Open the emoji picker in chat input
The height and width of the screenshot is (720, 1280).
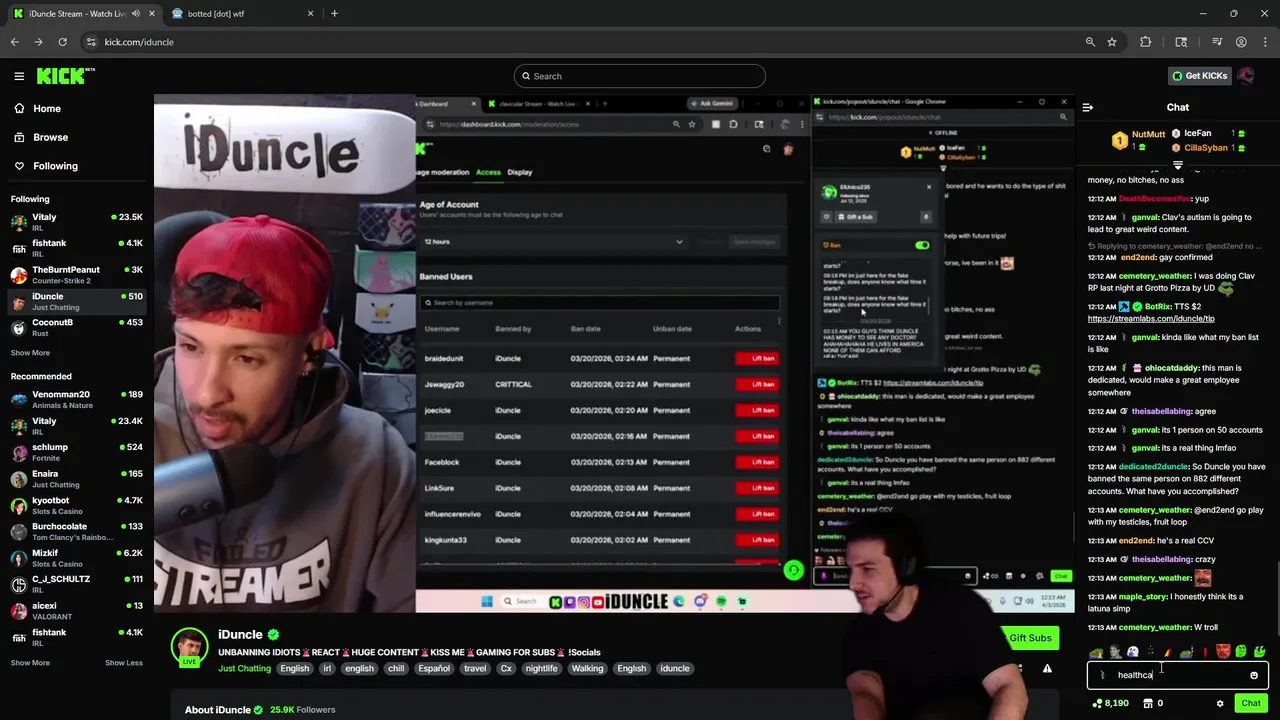(1254, 675)
